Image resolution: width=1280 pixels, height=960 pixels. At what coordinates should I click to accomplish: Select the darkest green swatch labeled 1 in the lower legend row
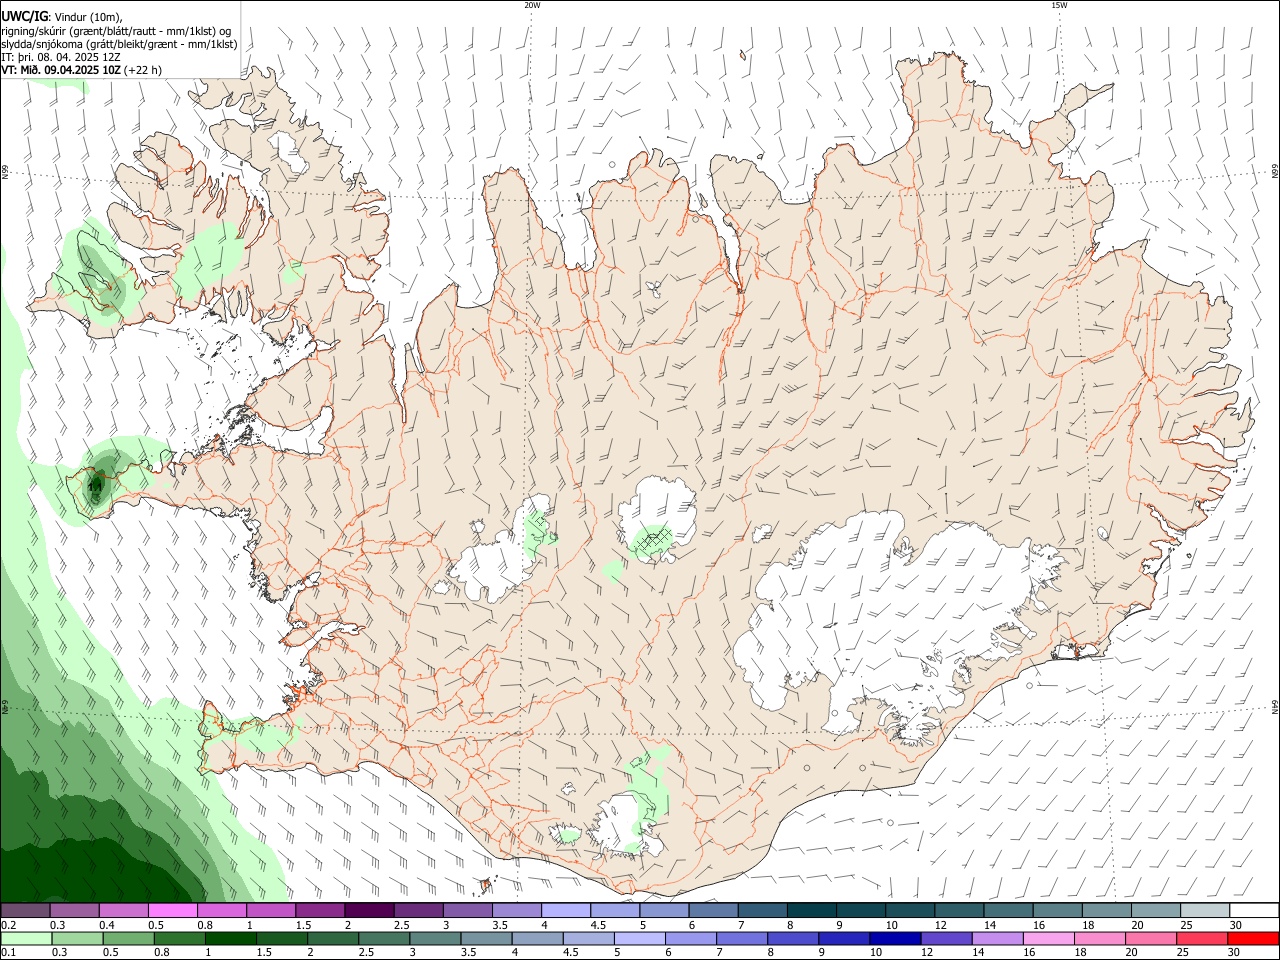tap(230, 939)
